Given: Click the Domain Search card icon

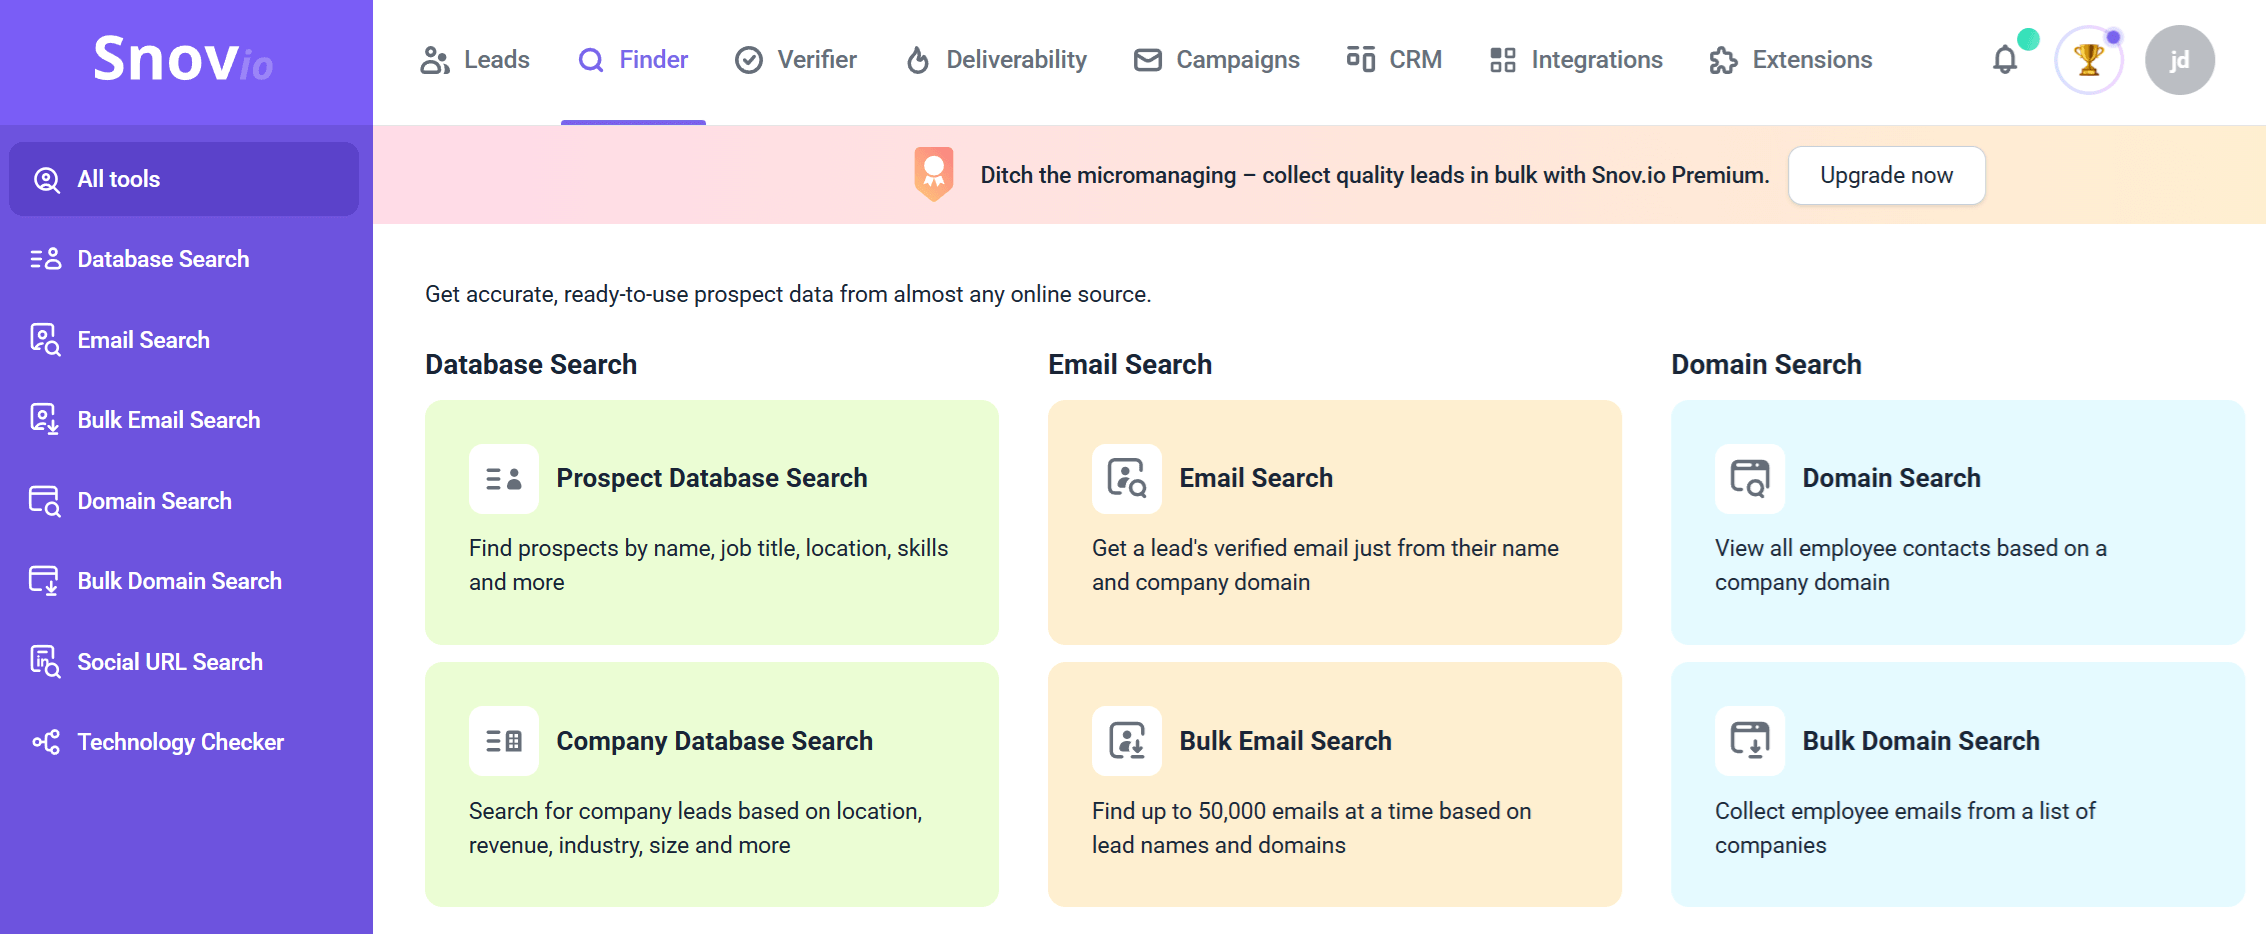Looking at the screenshot, I should pos(1750,479).
